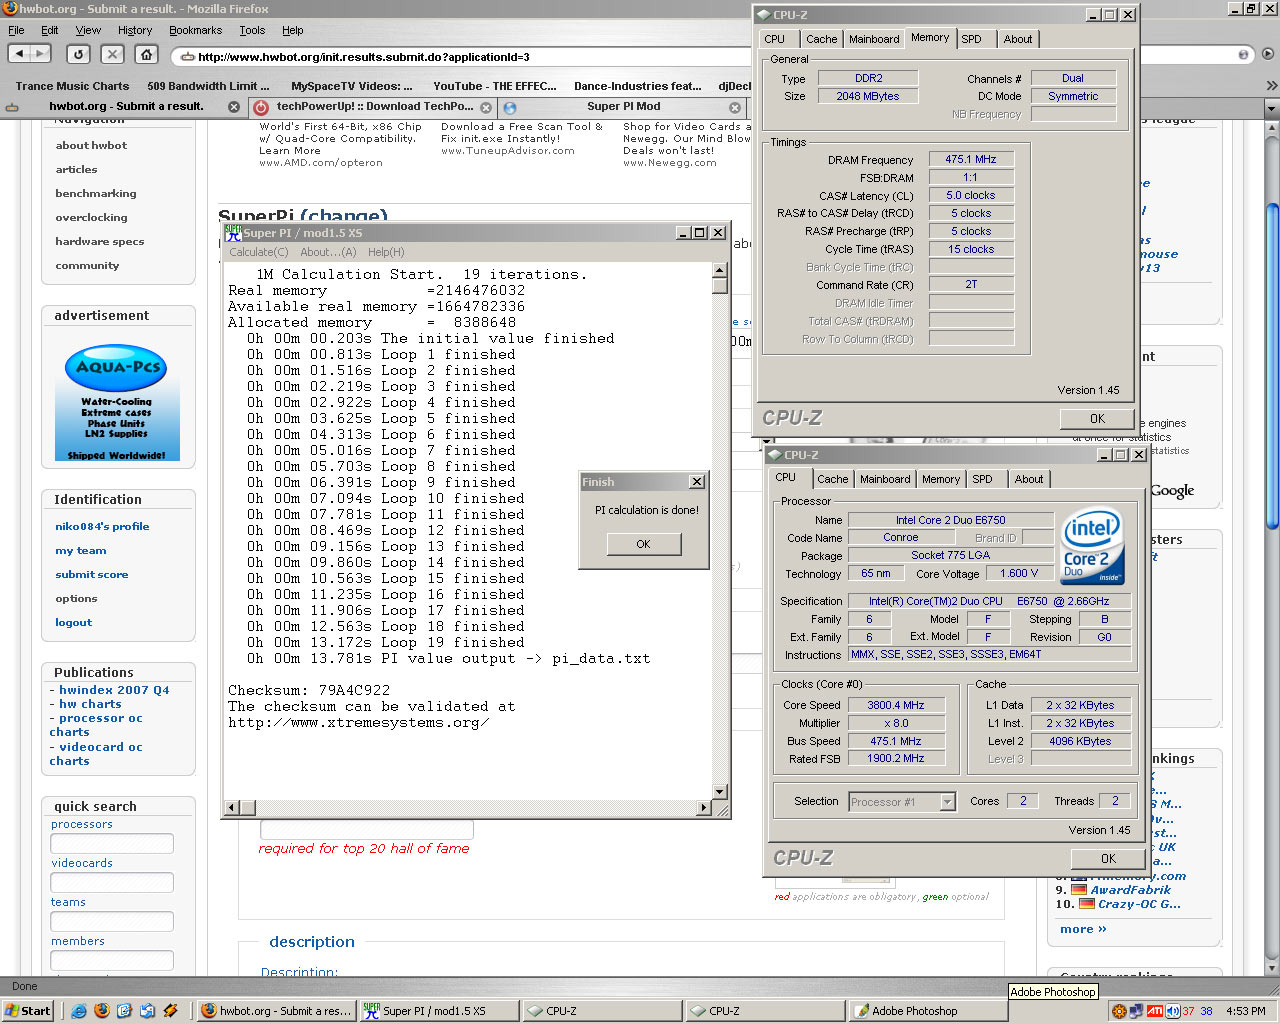Image resolution: width=1280 pixels, height=1024 pixels.
Task: Open Calculate(C) menu in Super PI
Action: (x=259, y=252)
